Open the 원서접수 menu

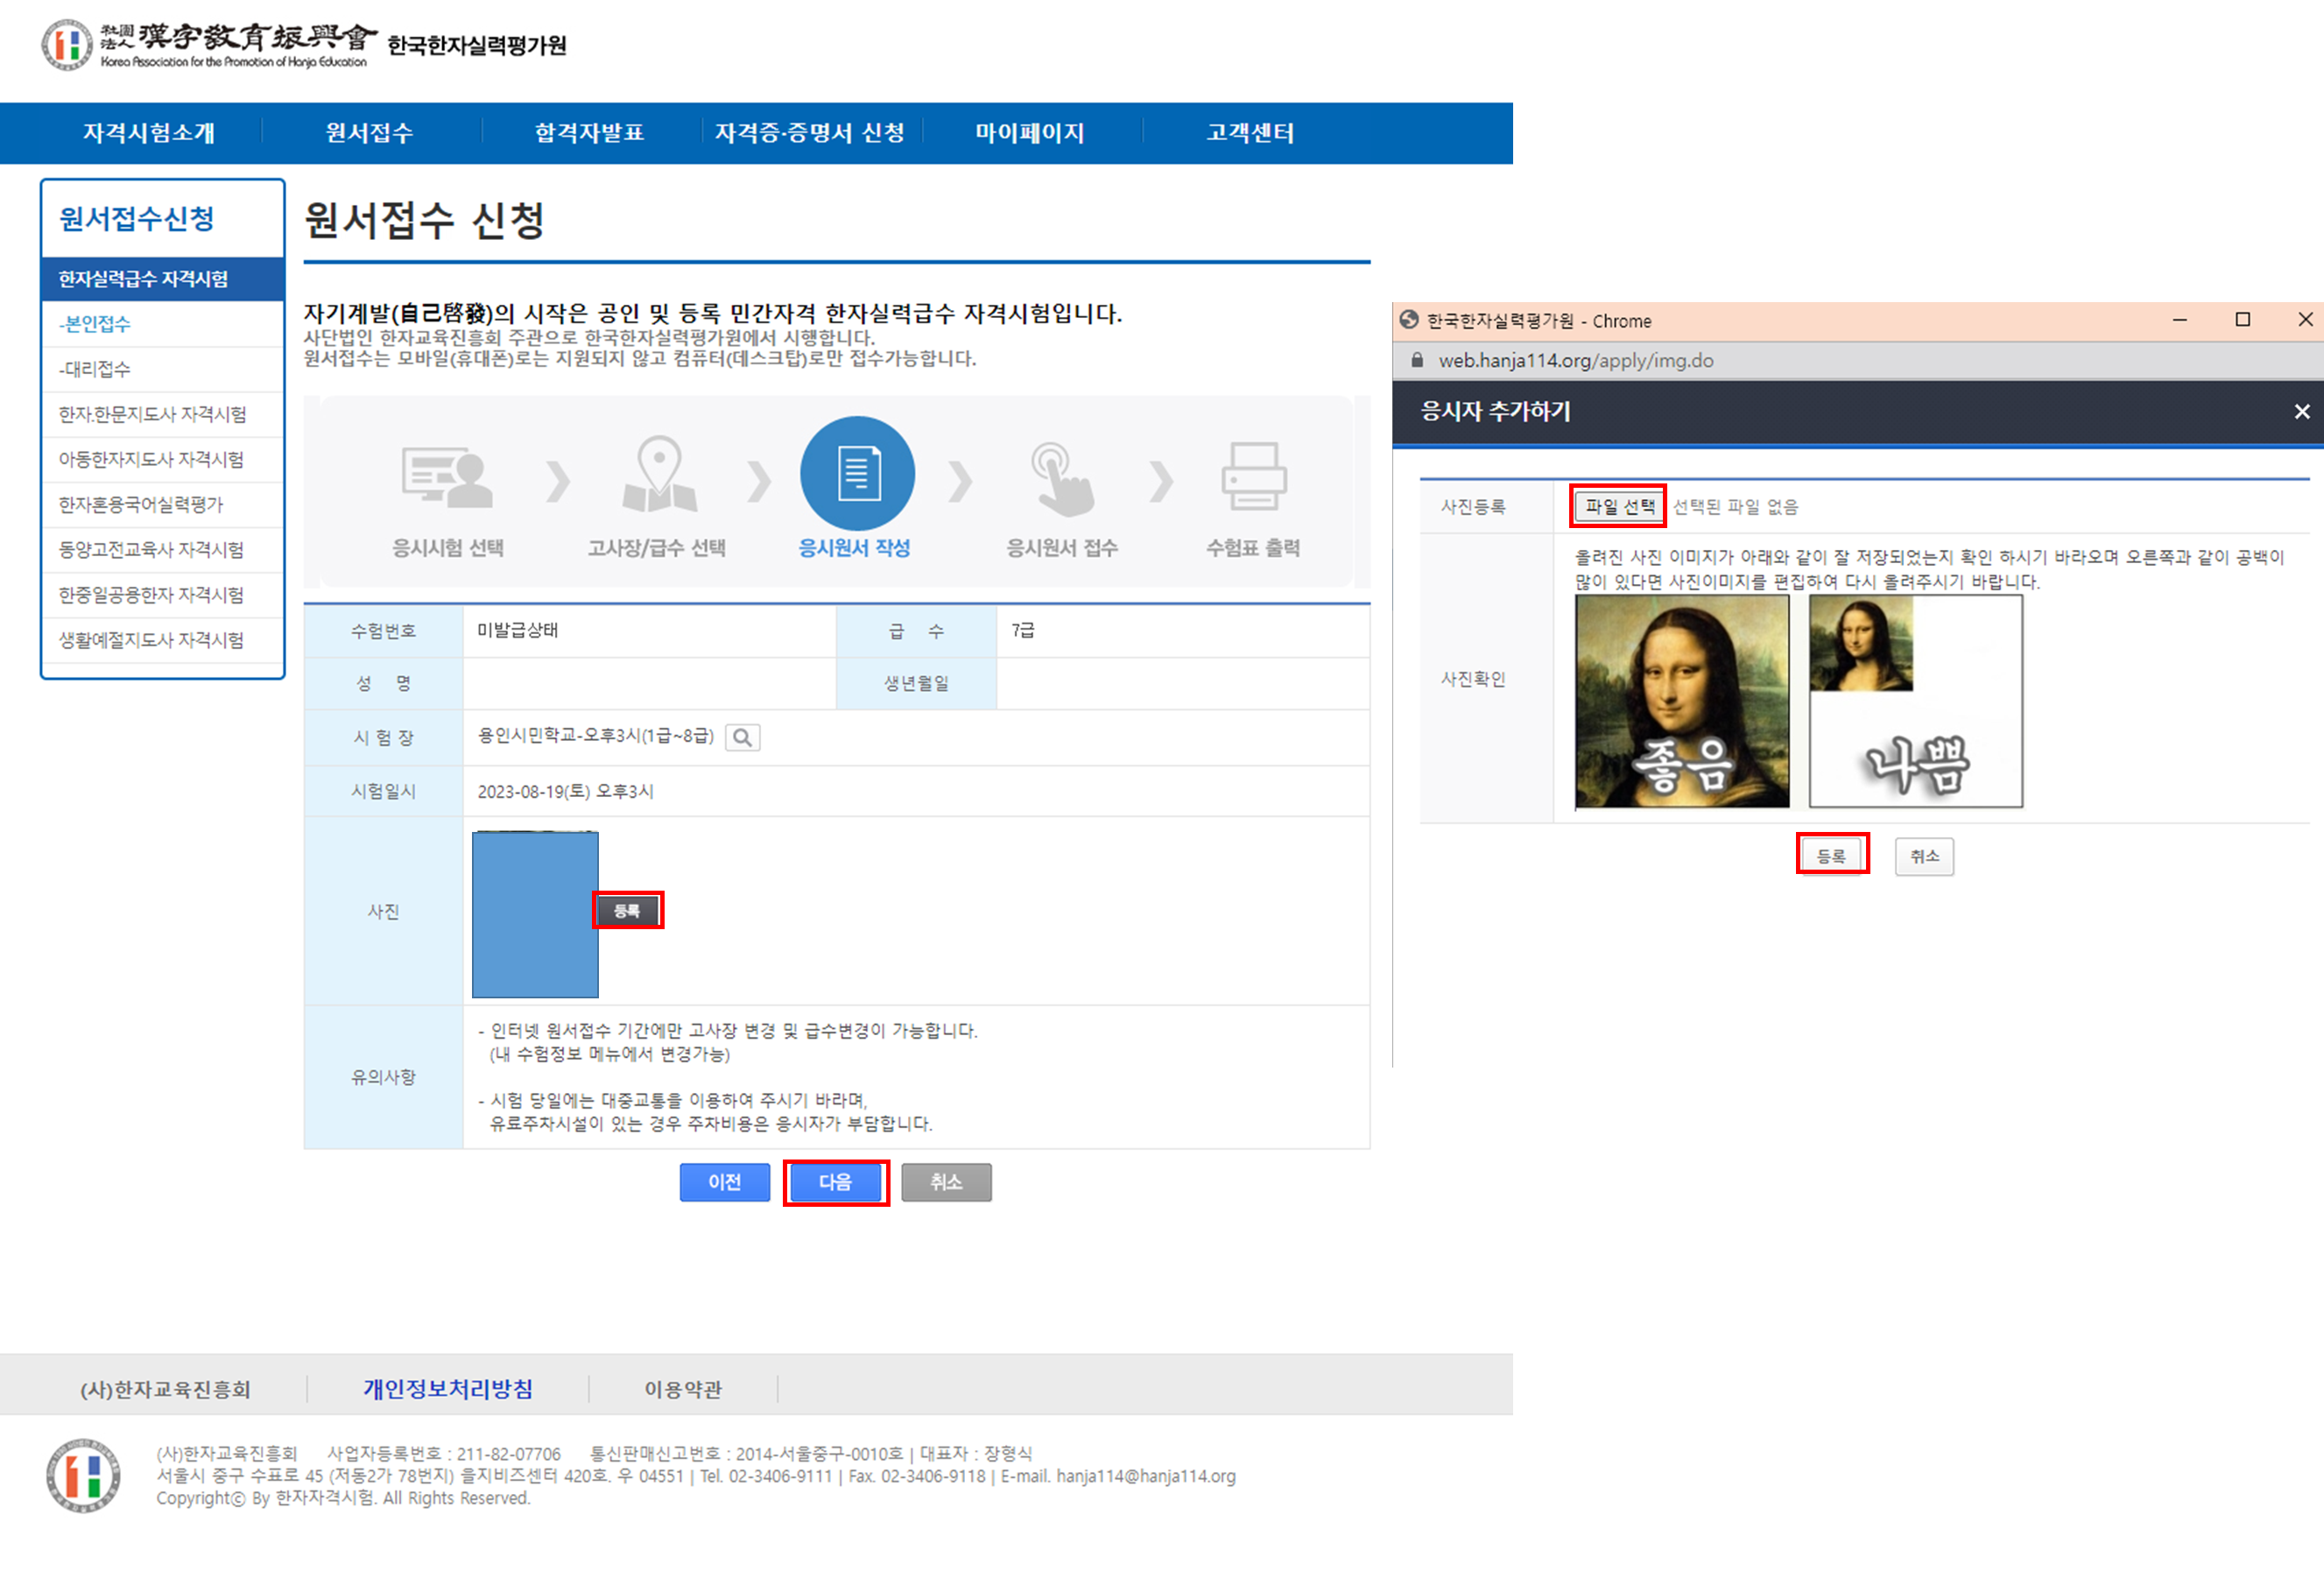[x=369, y=133]
